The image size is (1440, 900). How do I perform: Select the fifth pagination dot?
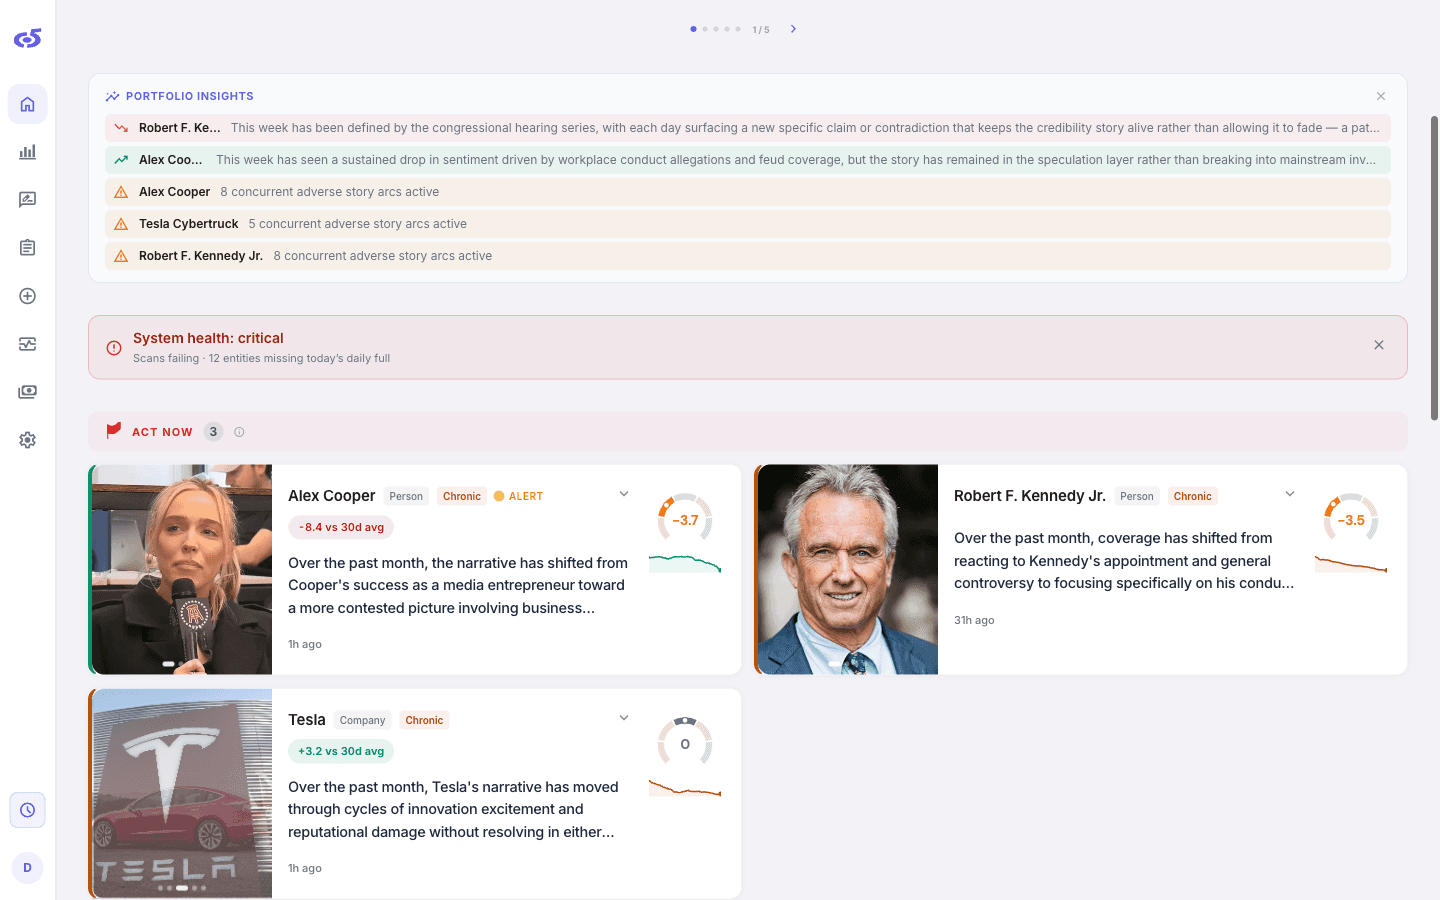(x=738, y=29)
